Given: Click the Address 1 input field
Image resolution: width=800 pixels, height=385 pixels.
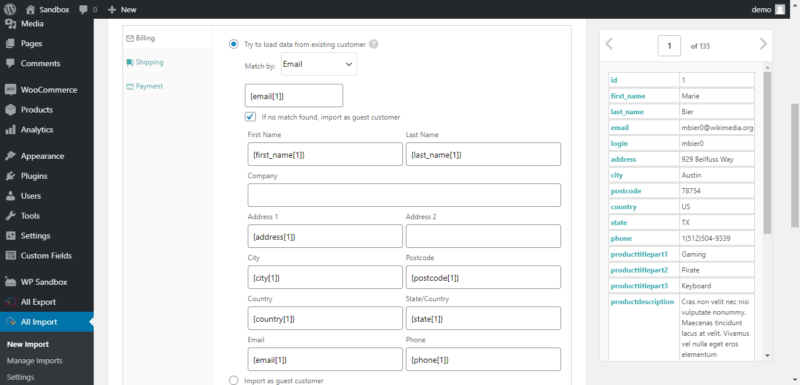Looking at the screenshot, I should 325,236.
